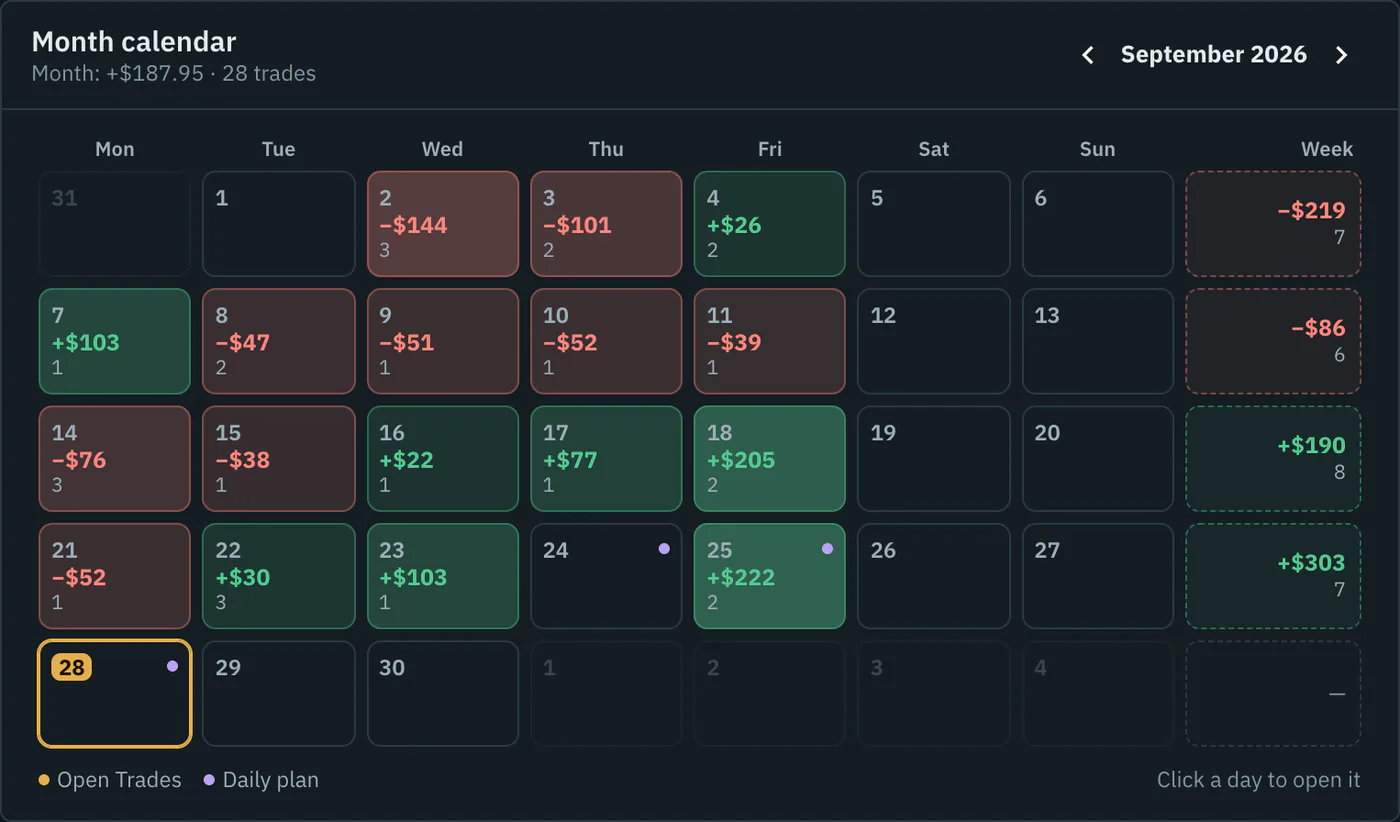Go to previous month with left chevron
This screenshot has width=1400, height=822.
click(1088, 55)
